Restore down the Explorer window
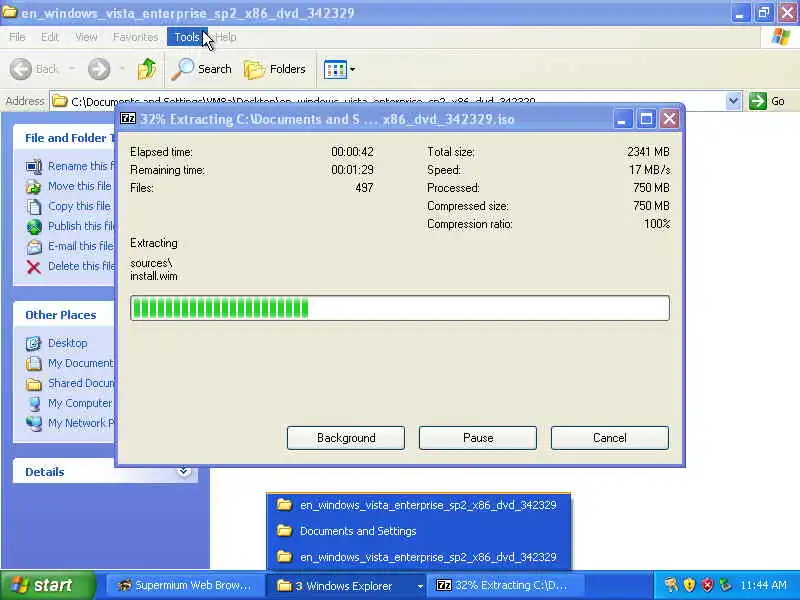This screenshot has height=600, width=800. (x=764, y=13)
